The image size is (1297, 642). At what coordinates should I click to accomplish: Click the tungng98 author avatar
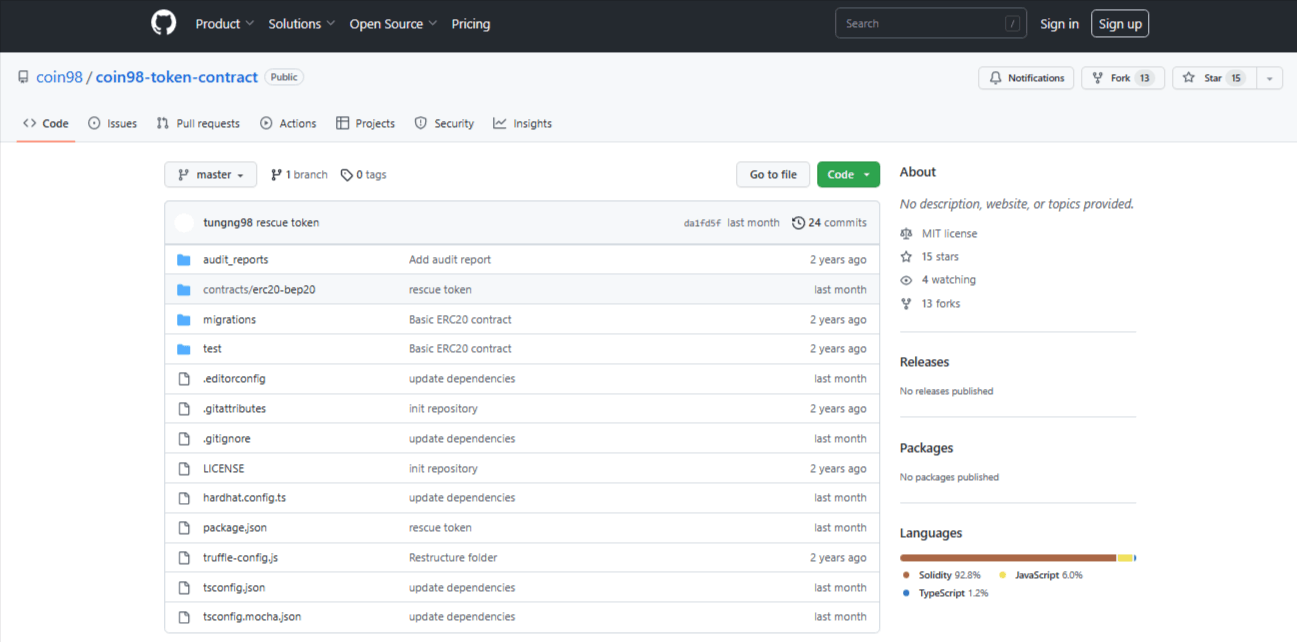[x=184, y=223]
